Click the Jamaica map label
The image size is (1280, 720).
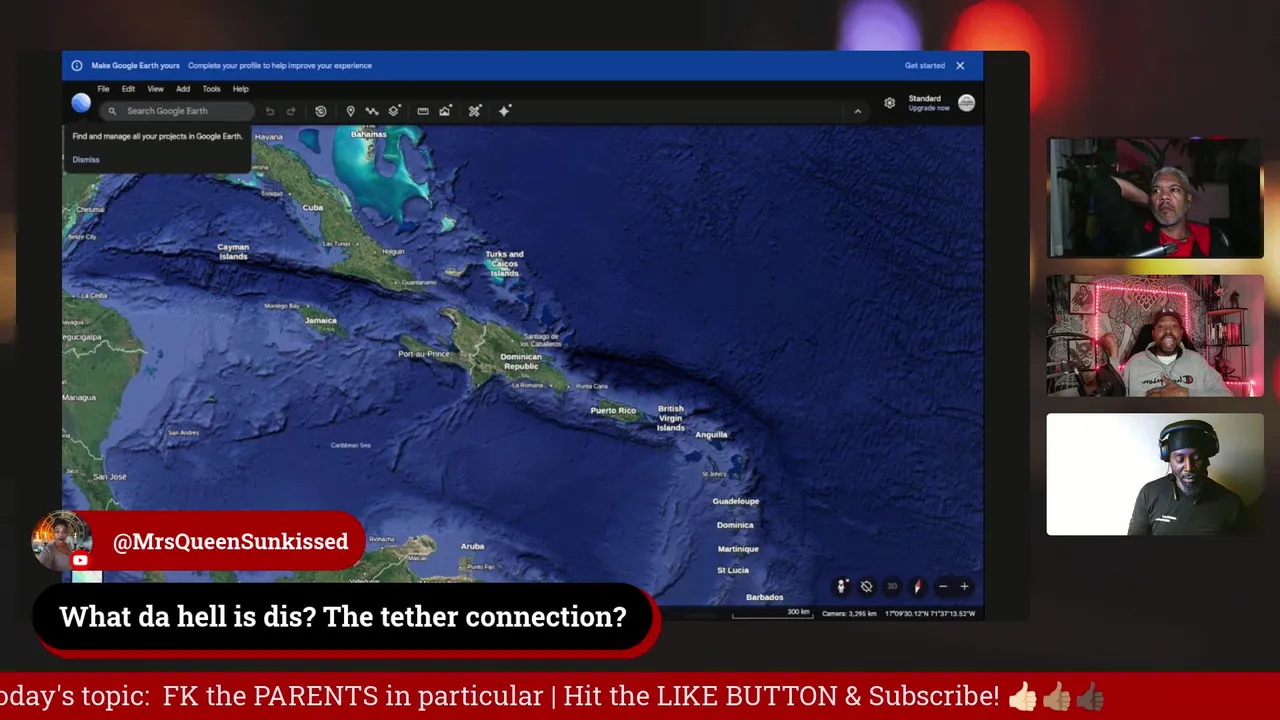[x=321, y=321]
